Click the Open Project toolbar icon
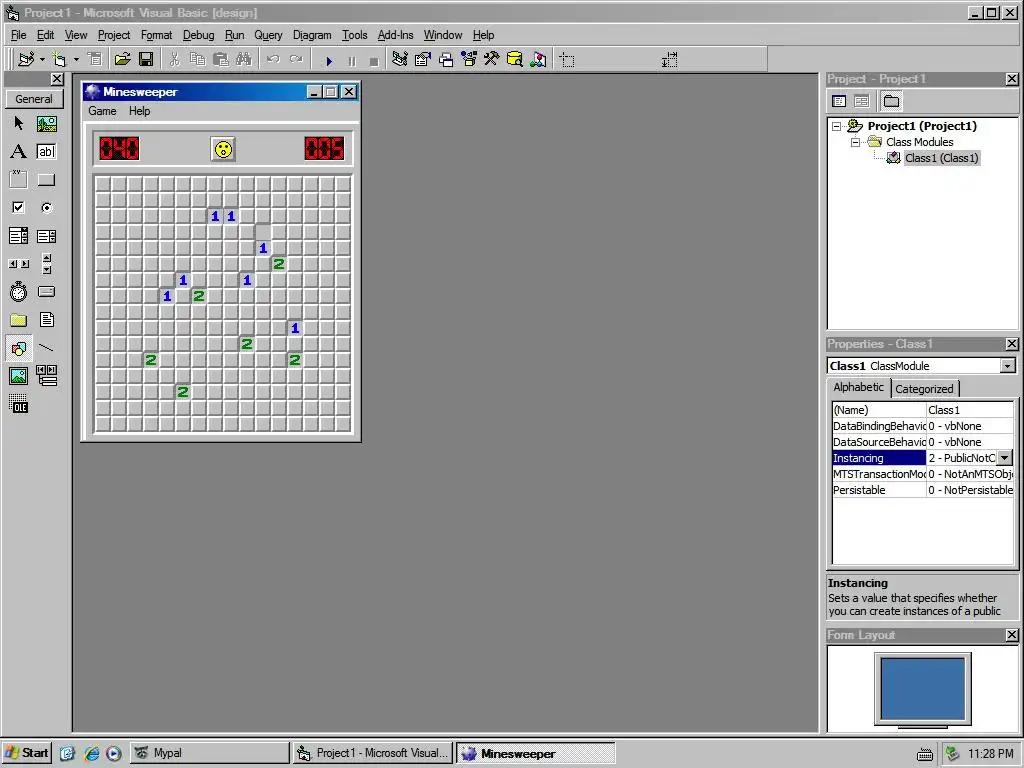This screenshot has height=768, width=1024. click(122, 60)
